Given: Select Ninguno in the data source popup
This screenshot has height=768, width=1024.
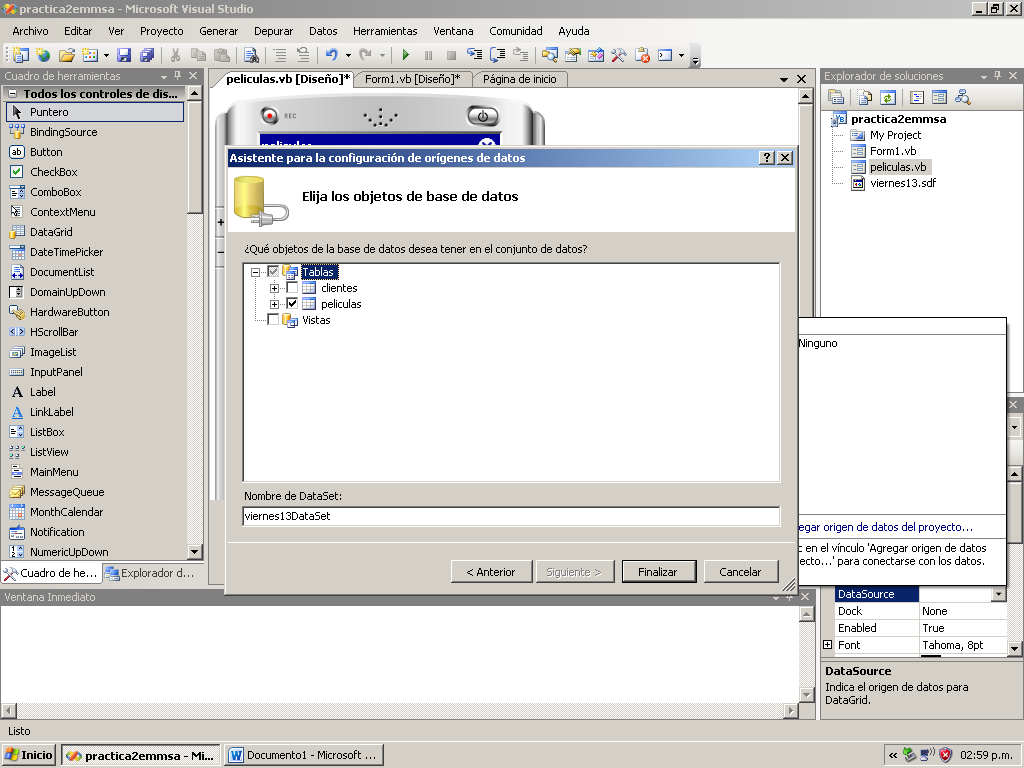Looking at the screenshot, I should [x=818, y=343].
